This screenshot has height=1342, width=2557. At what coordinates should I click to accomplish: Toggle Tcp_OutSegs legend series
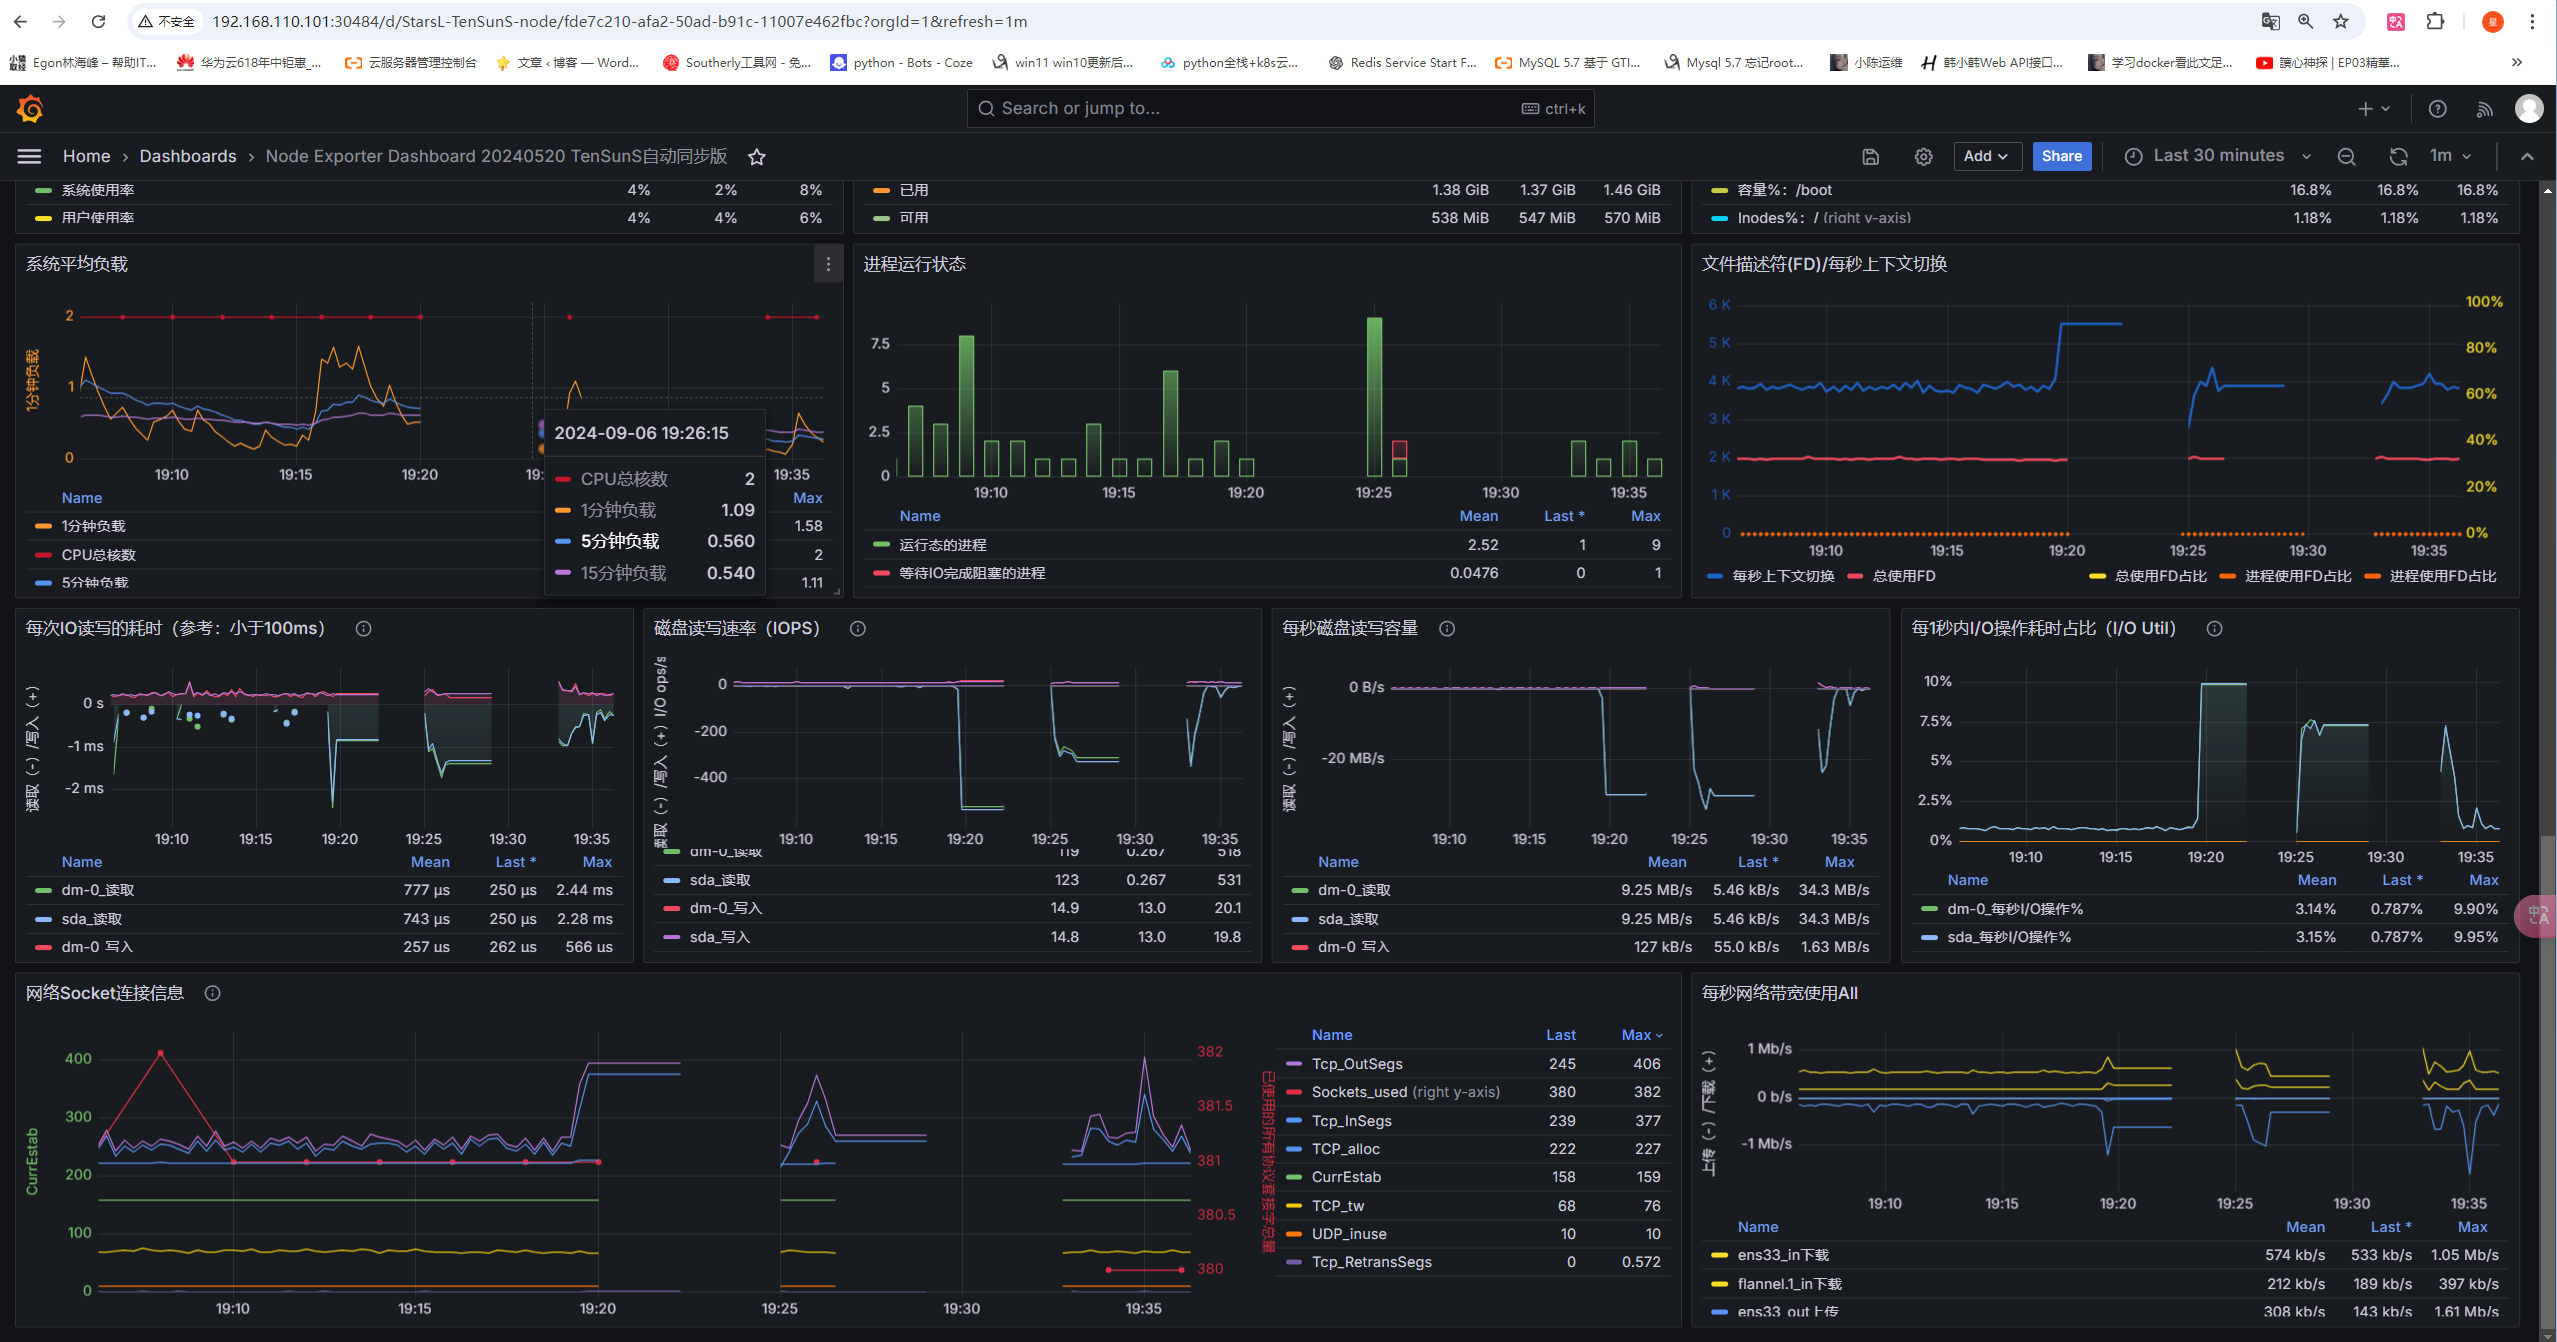tap(1356, 1064)
